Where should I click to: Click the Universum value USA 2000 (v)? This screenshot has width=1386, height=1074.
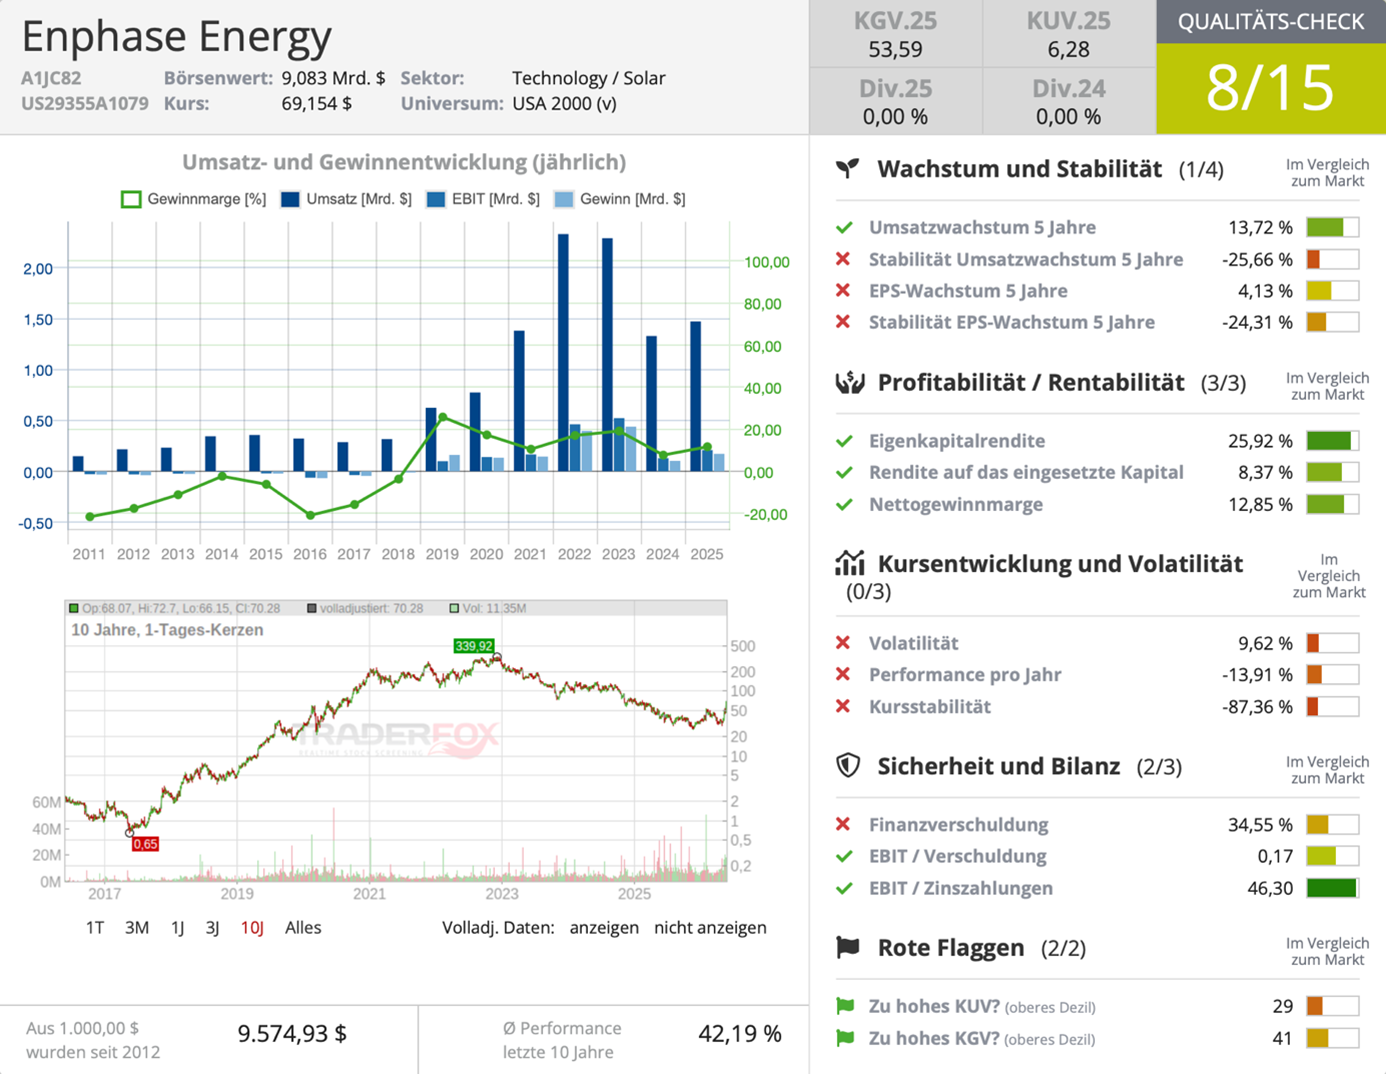pos(564,103)
